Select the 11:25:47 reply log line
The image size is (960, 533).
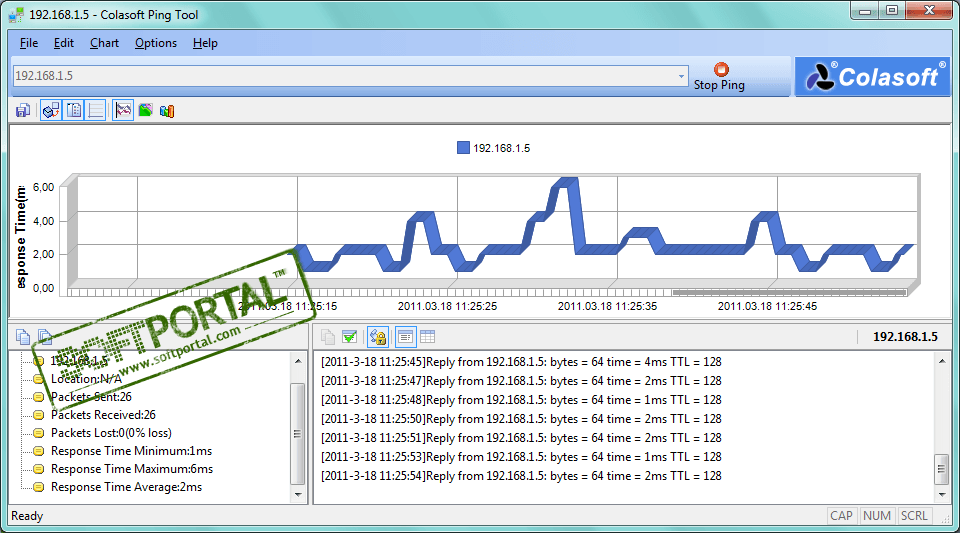[x=521, y=381]
